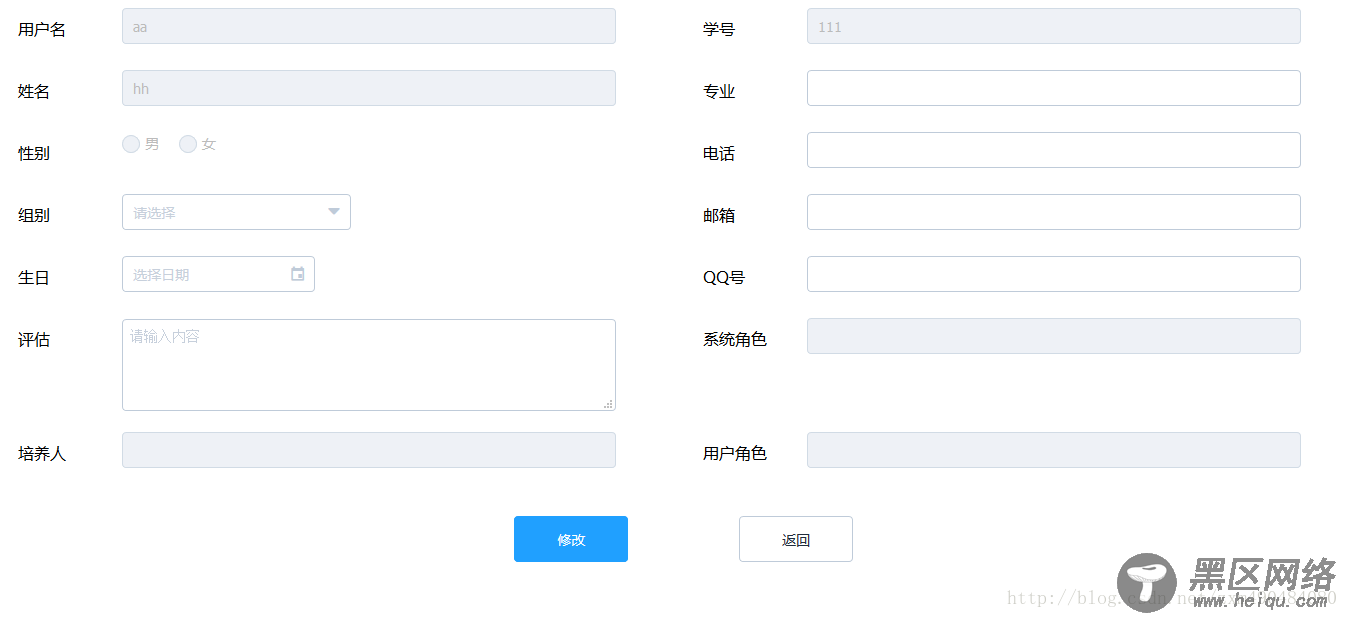Open the 选择日期 birthday picker field

pos(218,274)
